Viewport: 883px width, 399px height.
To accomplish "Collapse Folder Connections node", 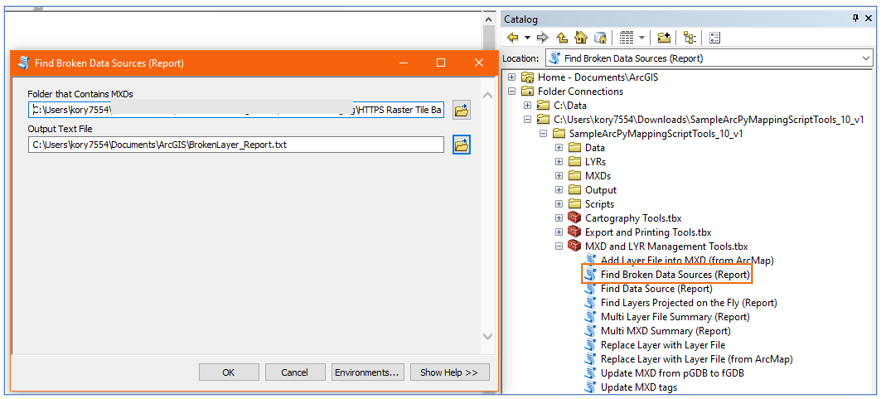I will 511,91.
